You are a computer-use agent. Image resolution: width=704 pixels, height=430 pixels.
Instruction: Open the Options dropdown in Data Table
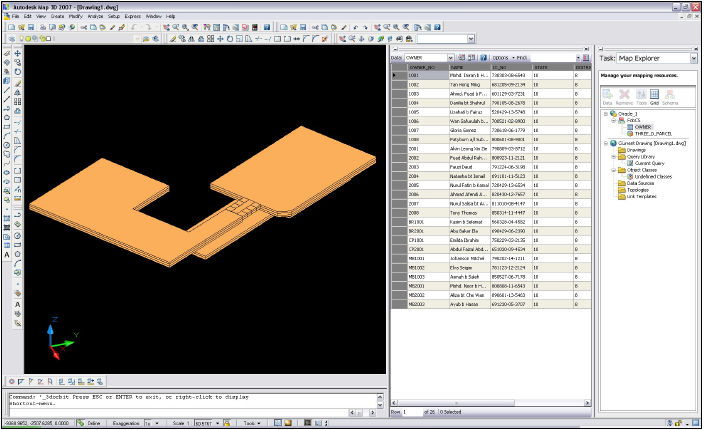(x=503, y=58)
